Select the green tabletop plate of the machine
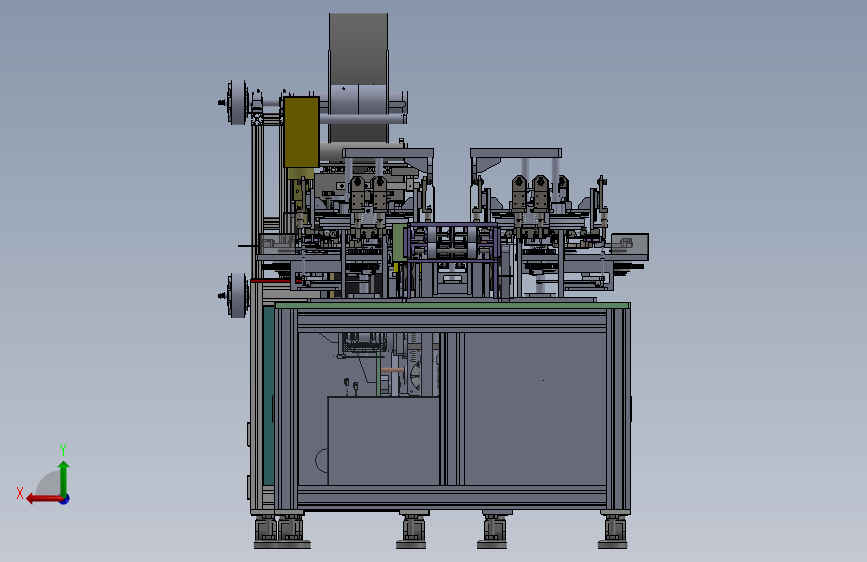This screenshot has height=562, width=867. pos(452,305)
